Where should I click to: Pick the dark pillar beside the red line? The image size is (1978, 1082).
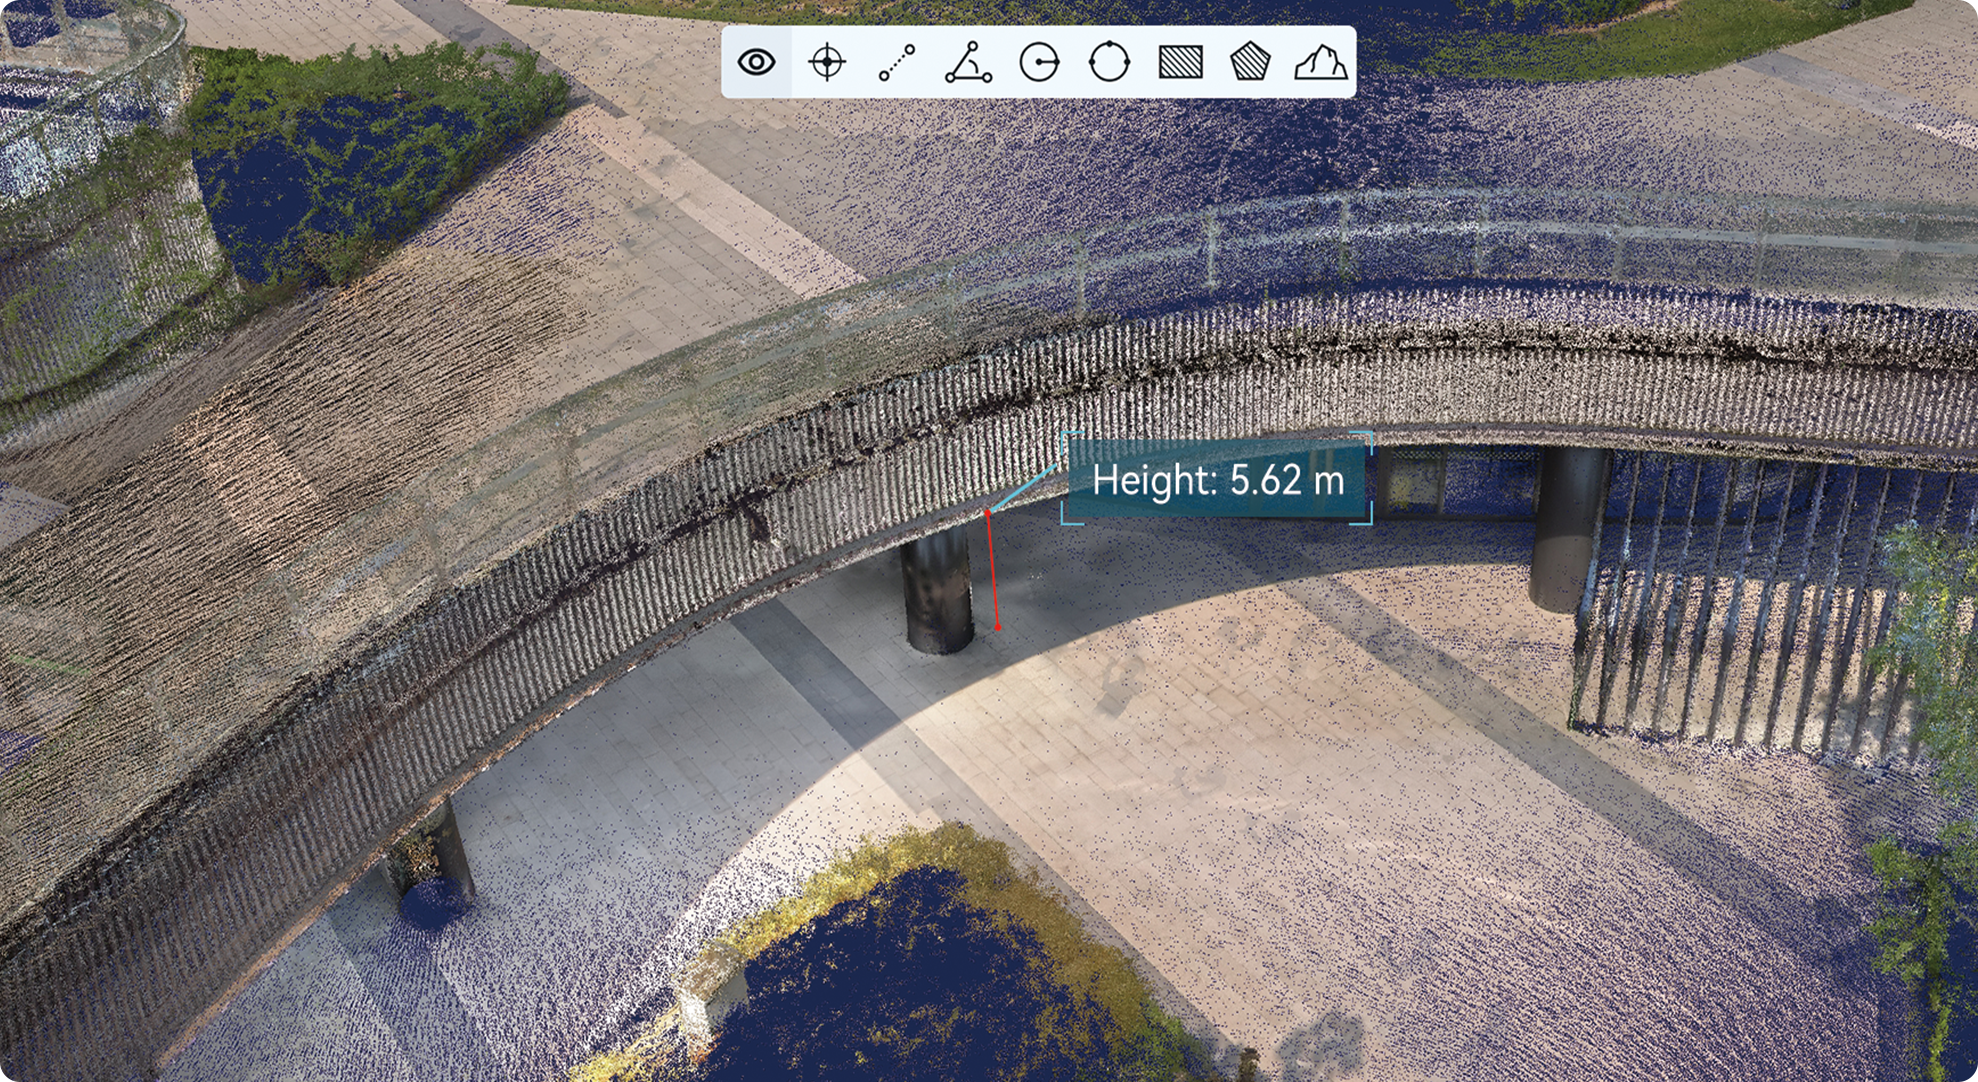point(938,590)
